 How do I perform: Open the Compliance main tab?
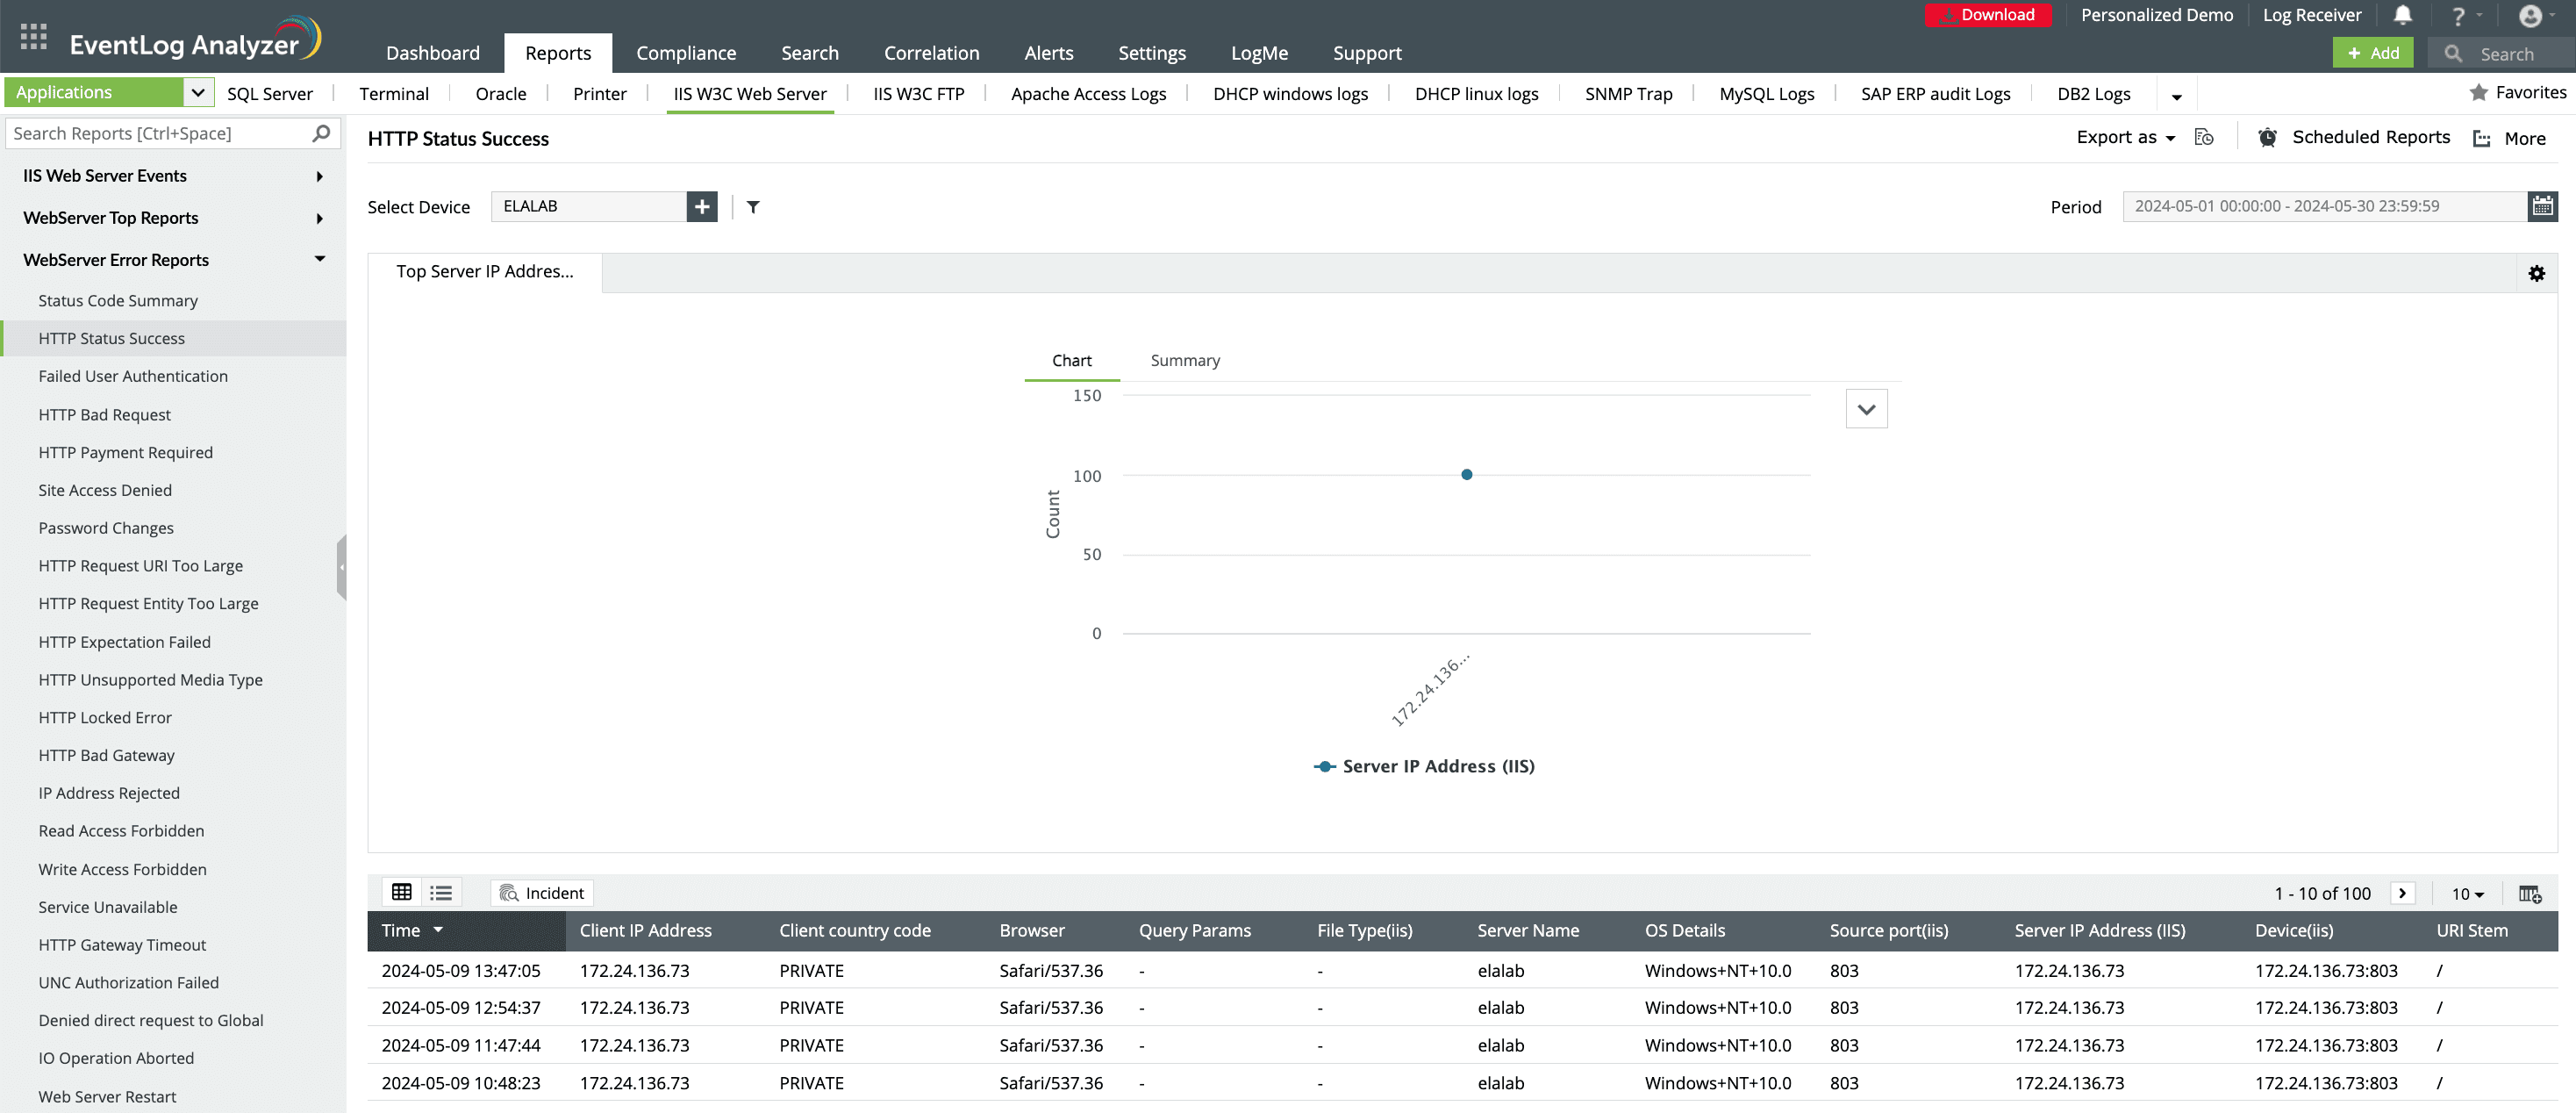686,53
